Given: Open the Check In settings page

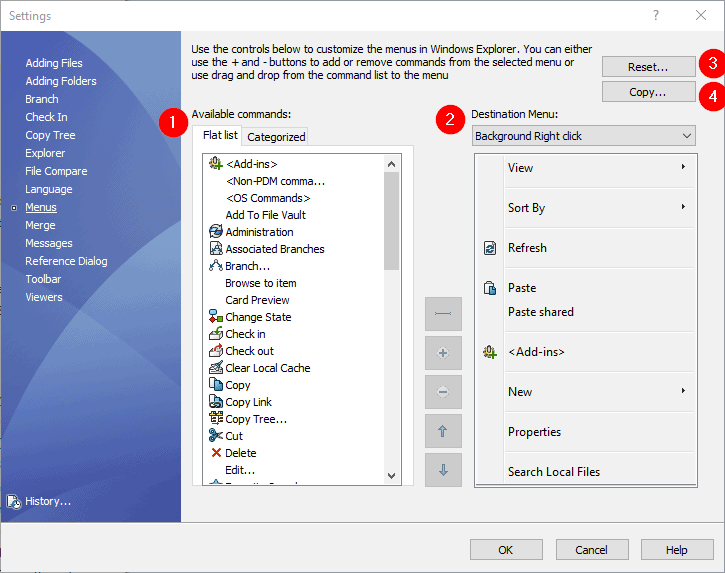Looking at the screenshot, I should (46, 117).
